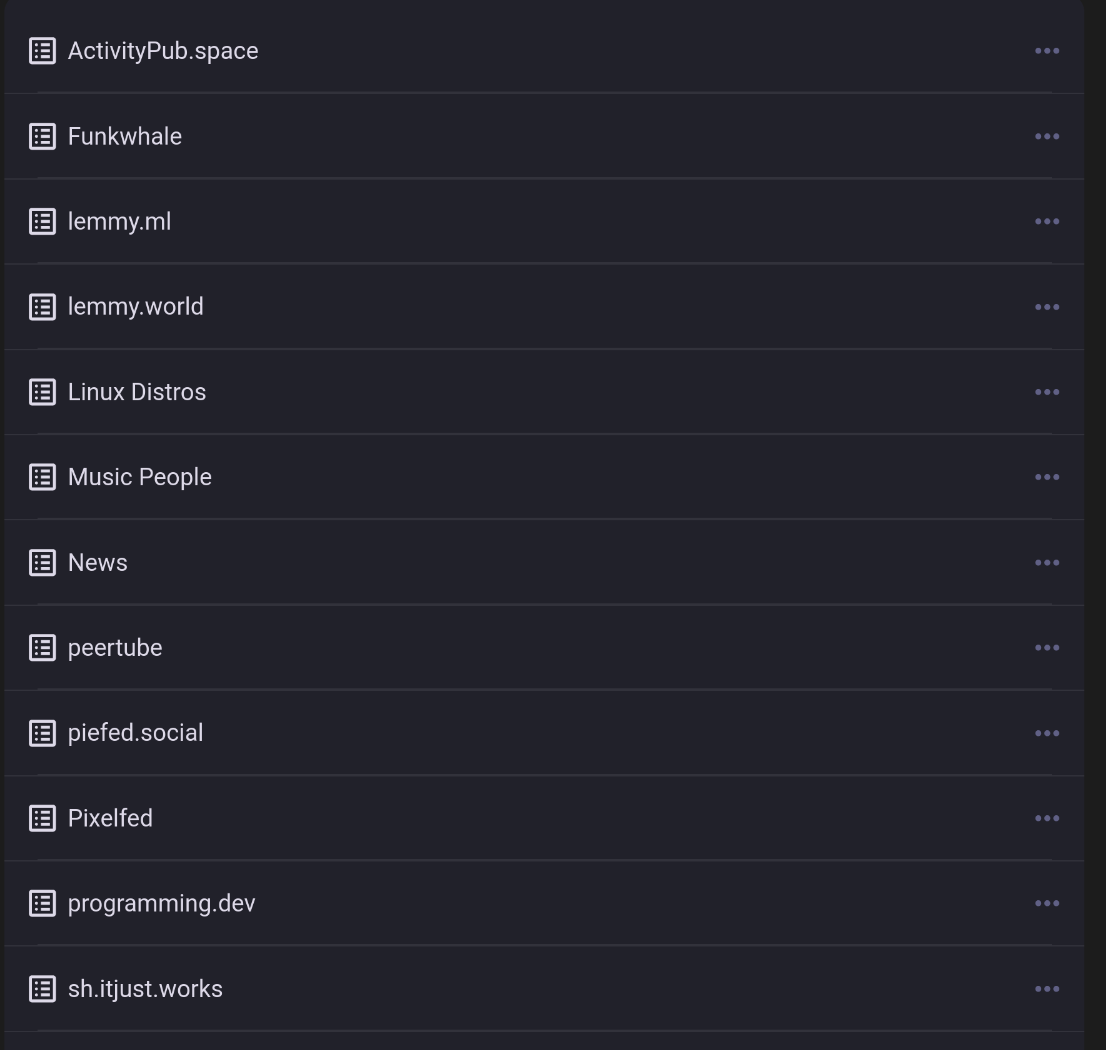Viewport: 1106px width, 1050px height.
Task: Click the list icon next to Linux Distros
Action: pyautogui.click(x=42, y=392)
